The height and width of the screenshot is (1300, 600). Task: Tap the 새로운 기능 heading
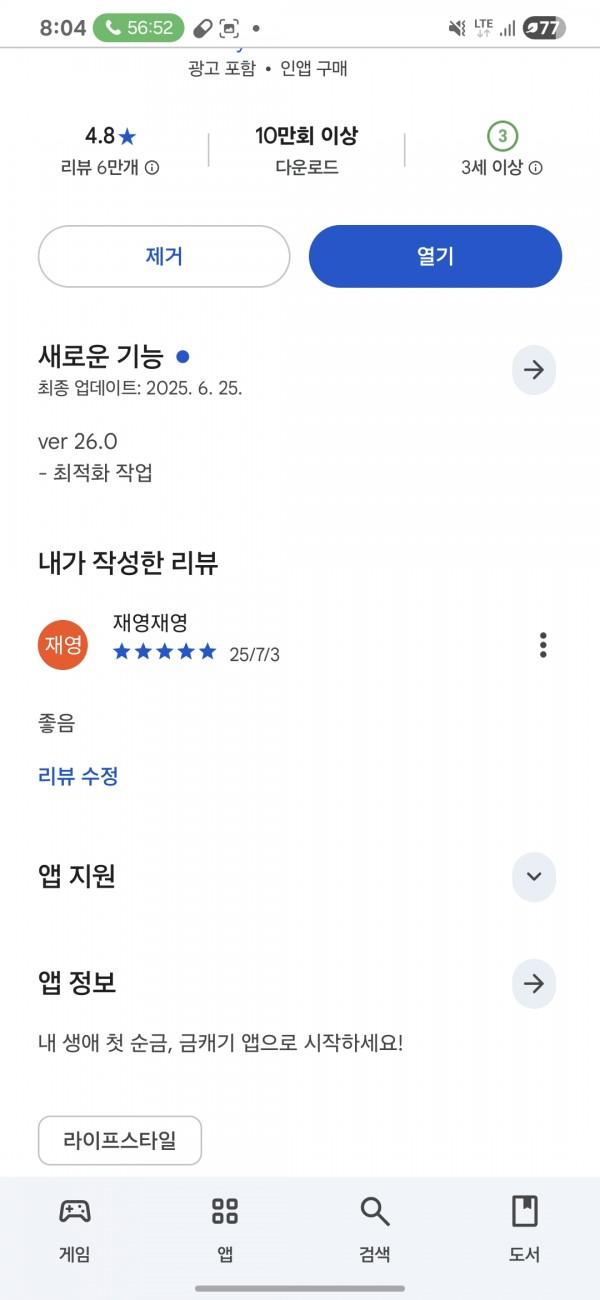[x=100, y=356]
